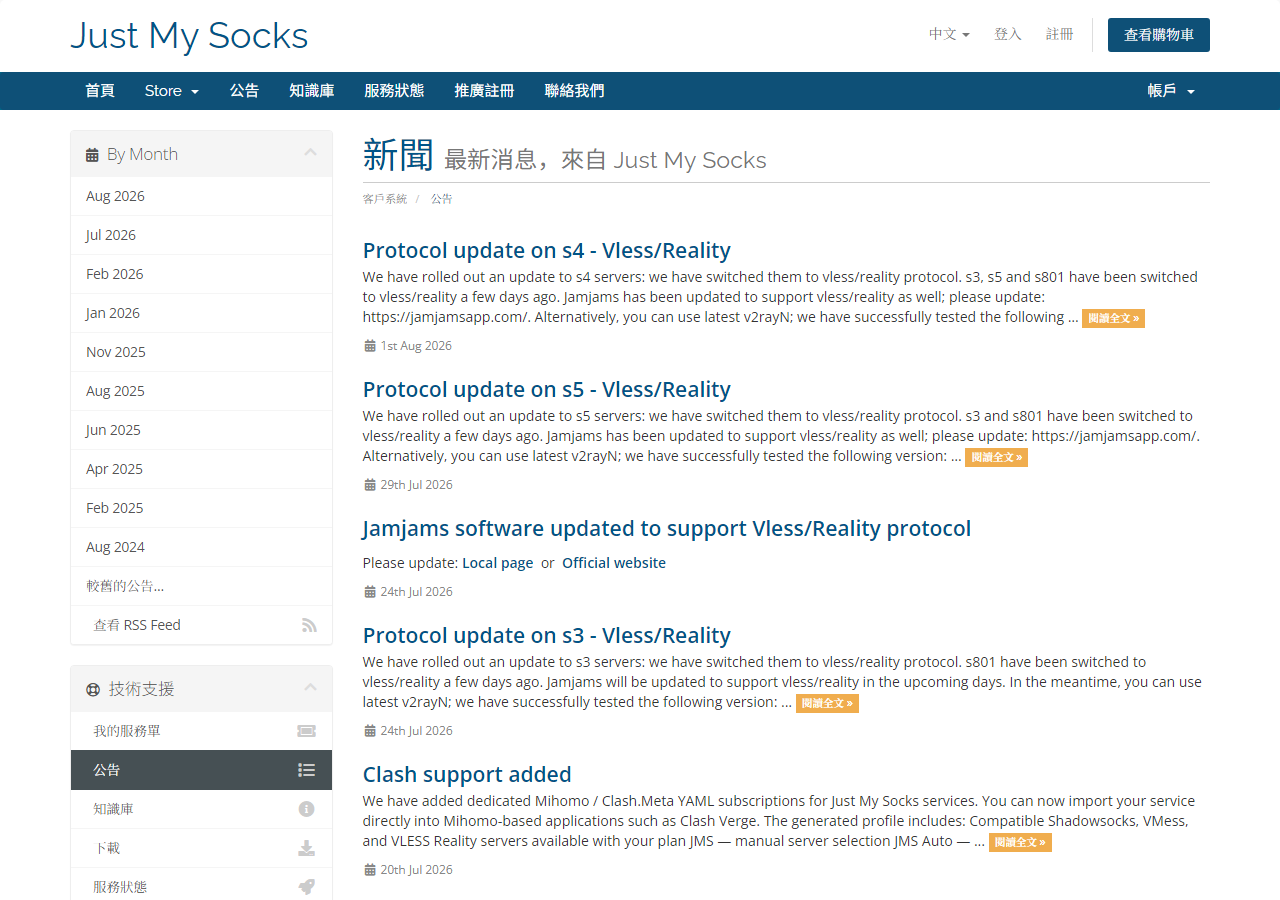Filter announcements by Jul 2026
The height and width of the screenshot is (900, 1280).
(201, 235)
